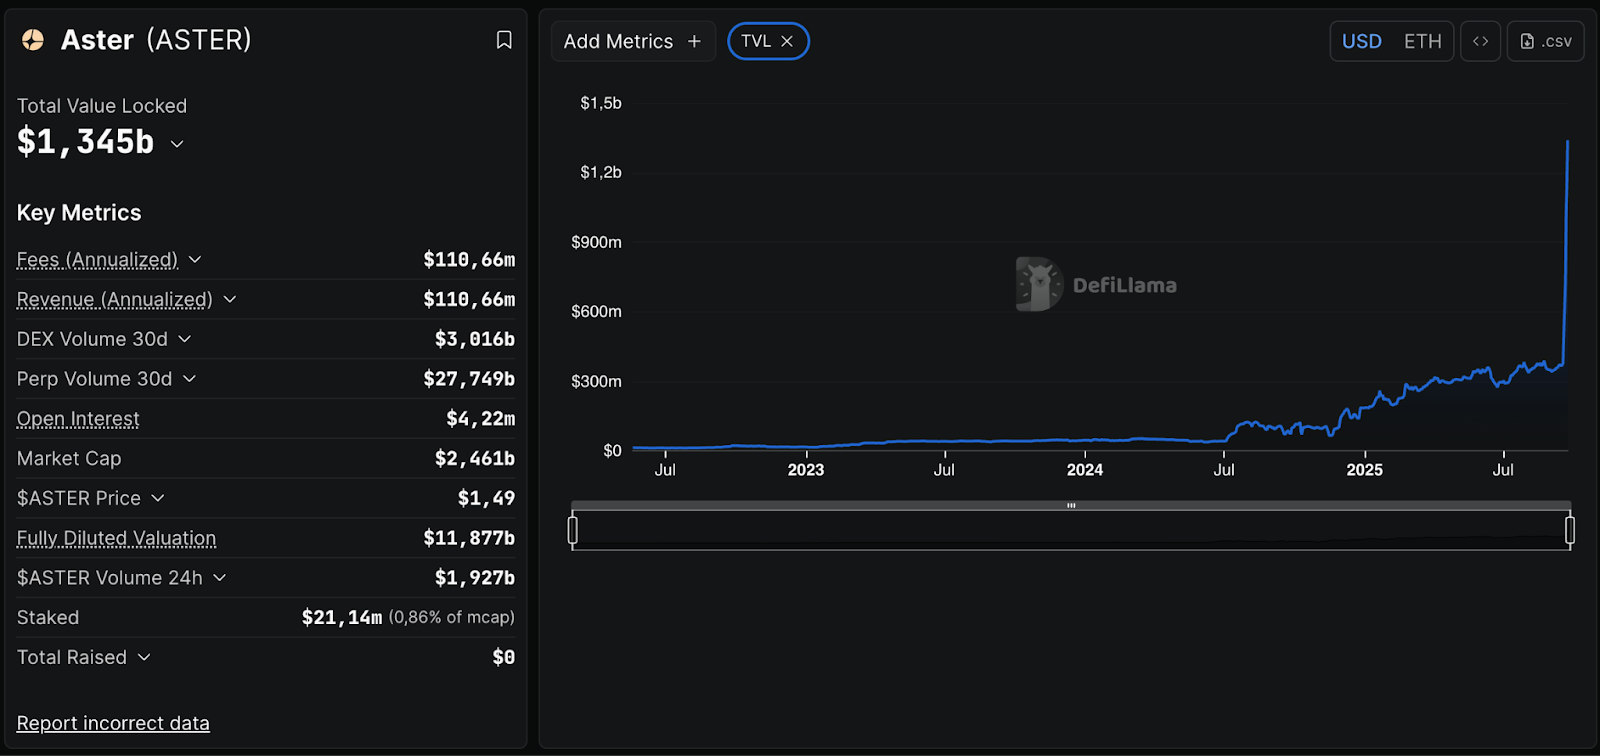Click the $300m y-axis label
The width and height of the screenshot is (1600, 756).
[x=597, y=381]
